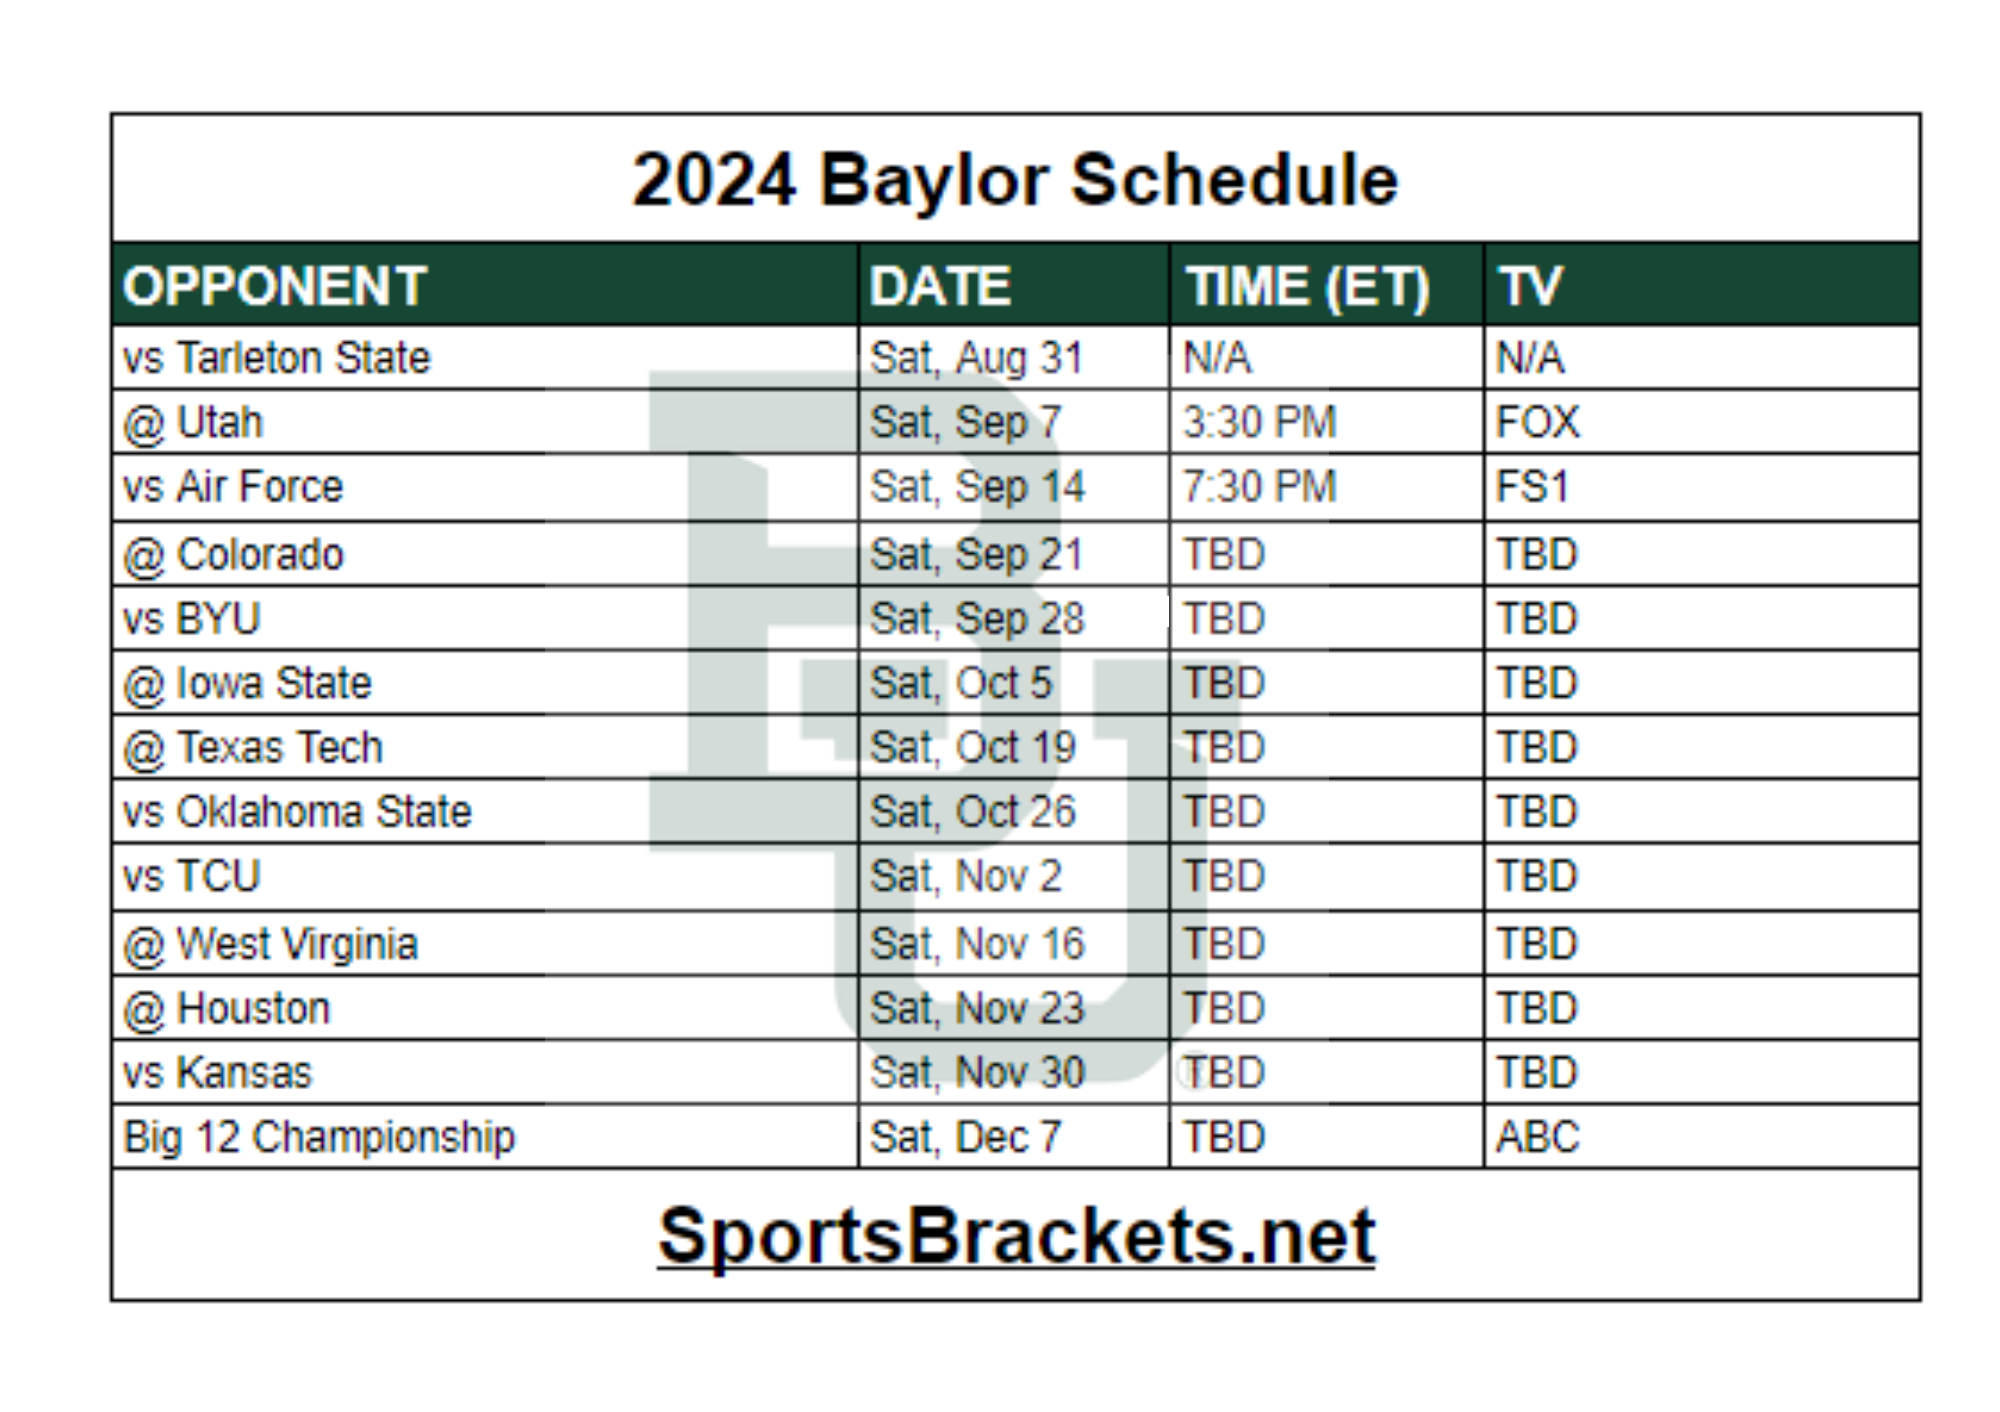
Task: Click the Sat, Dec 7 date cell
Action: (x=965, y=1137)
